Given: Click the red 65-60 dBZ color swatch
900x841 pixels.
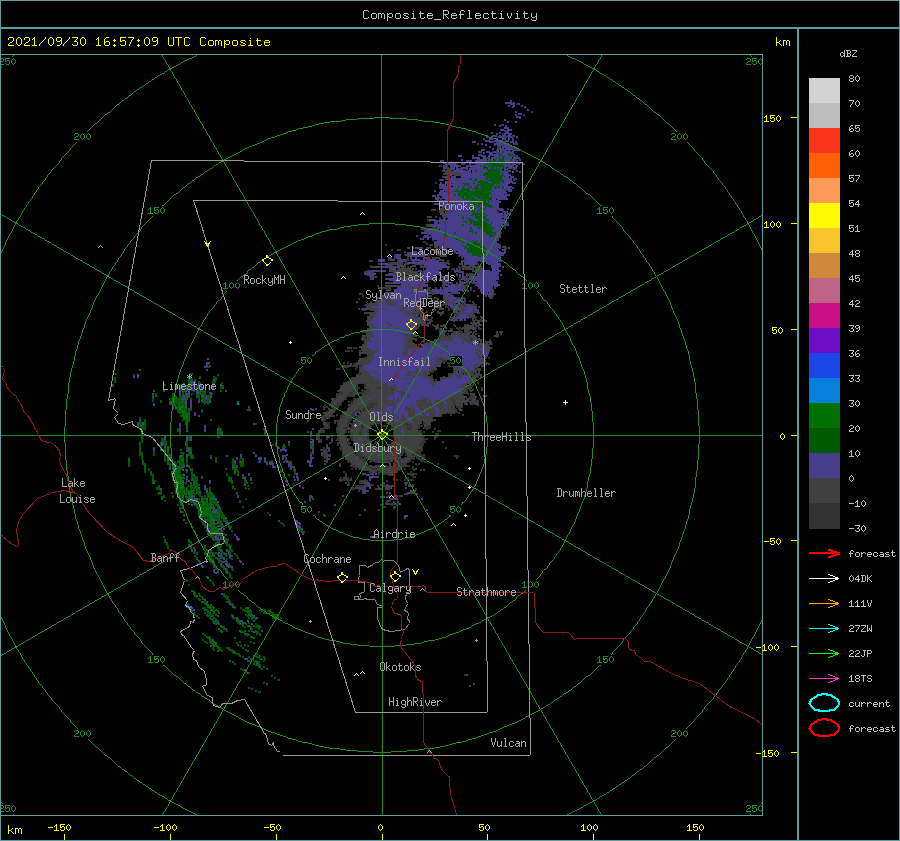Looking at the screenshot, I should pos(824,141).
